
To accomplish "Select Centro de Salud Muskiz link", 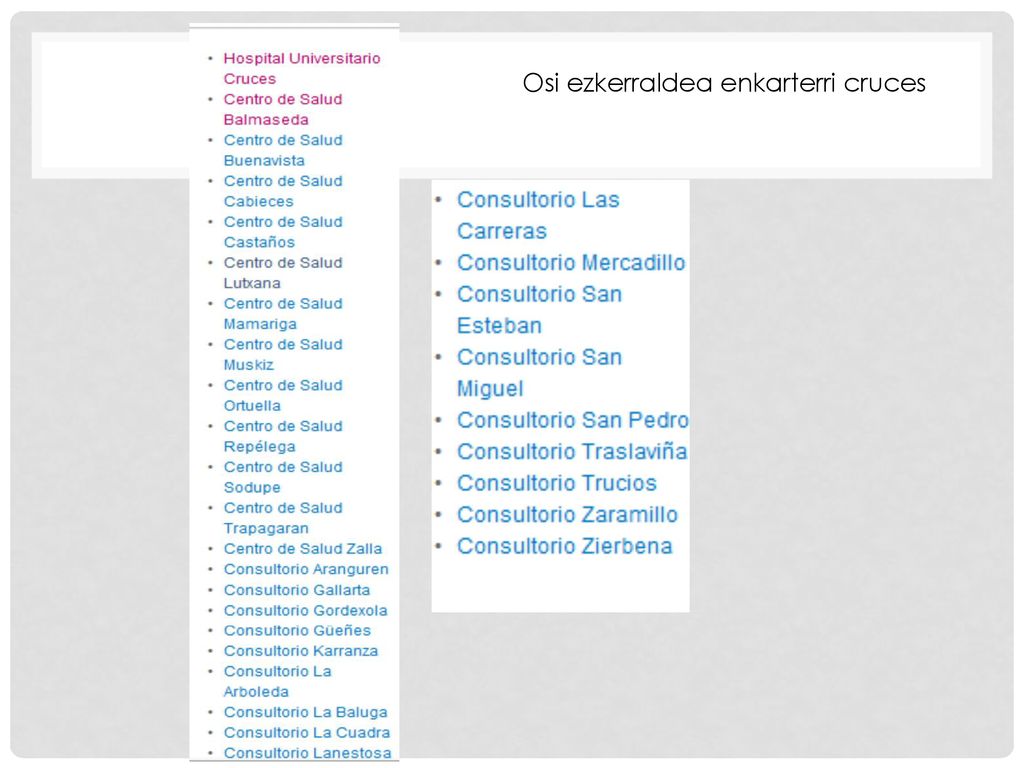I will [283, 354].
